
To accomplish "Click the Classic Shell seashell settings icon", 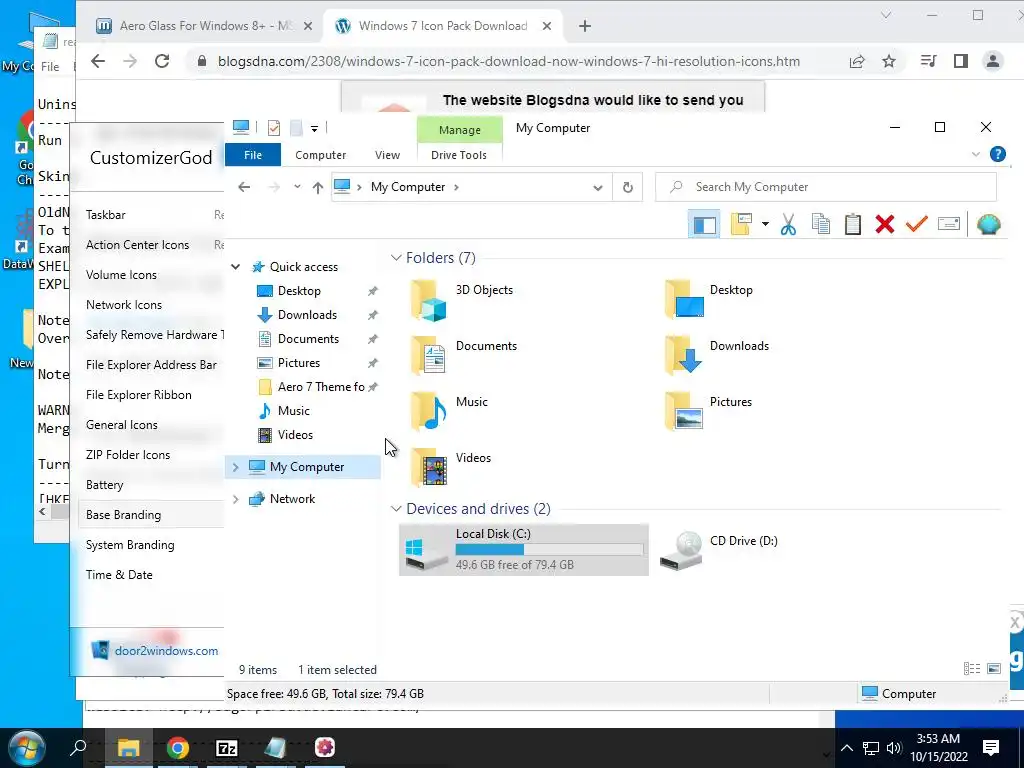I will pyautogui.click(x=989, y=224).
